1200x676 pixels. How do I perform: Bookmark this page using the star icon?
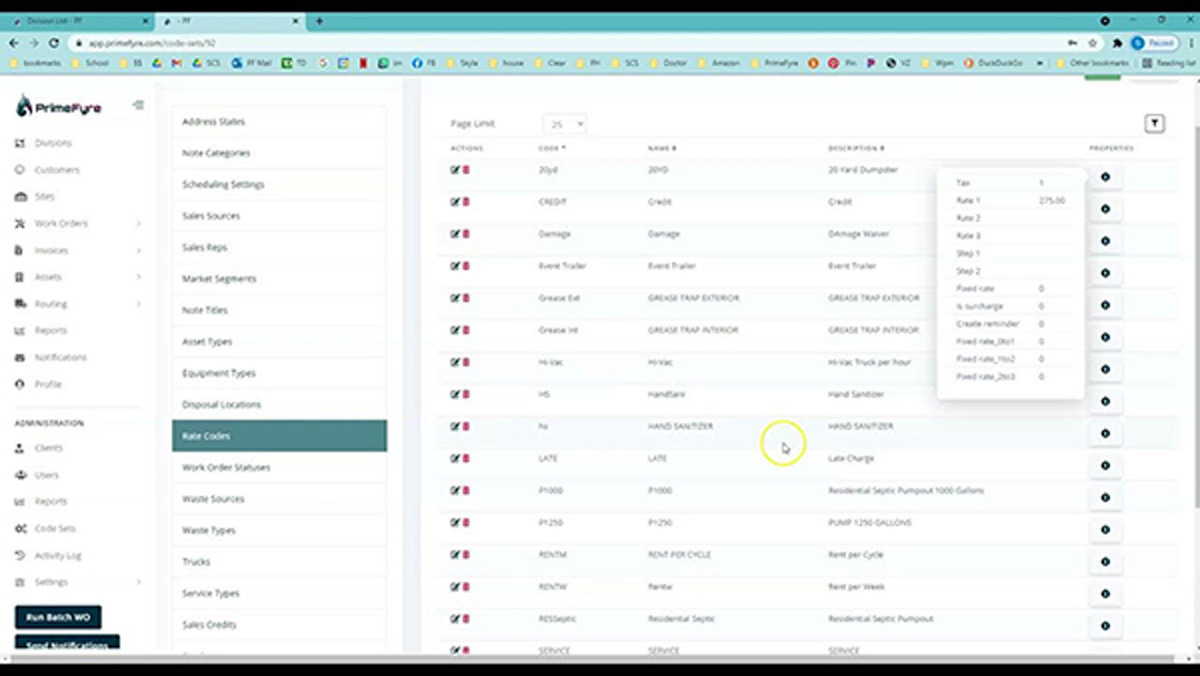pos(1093,43)
